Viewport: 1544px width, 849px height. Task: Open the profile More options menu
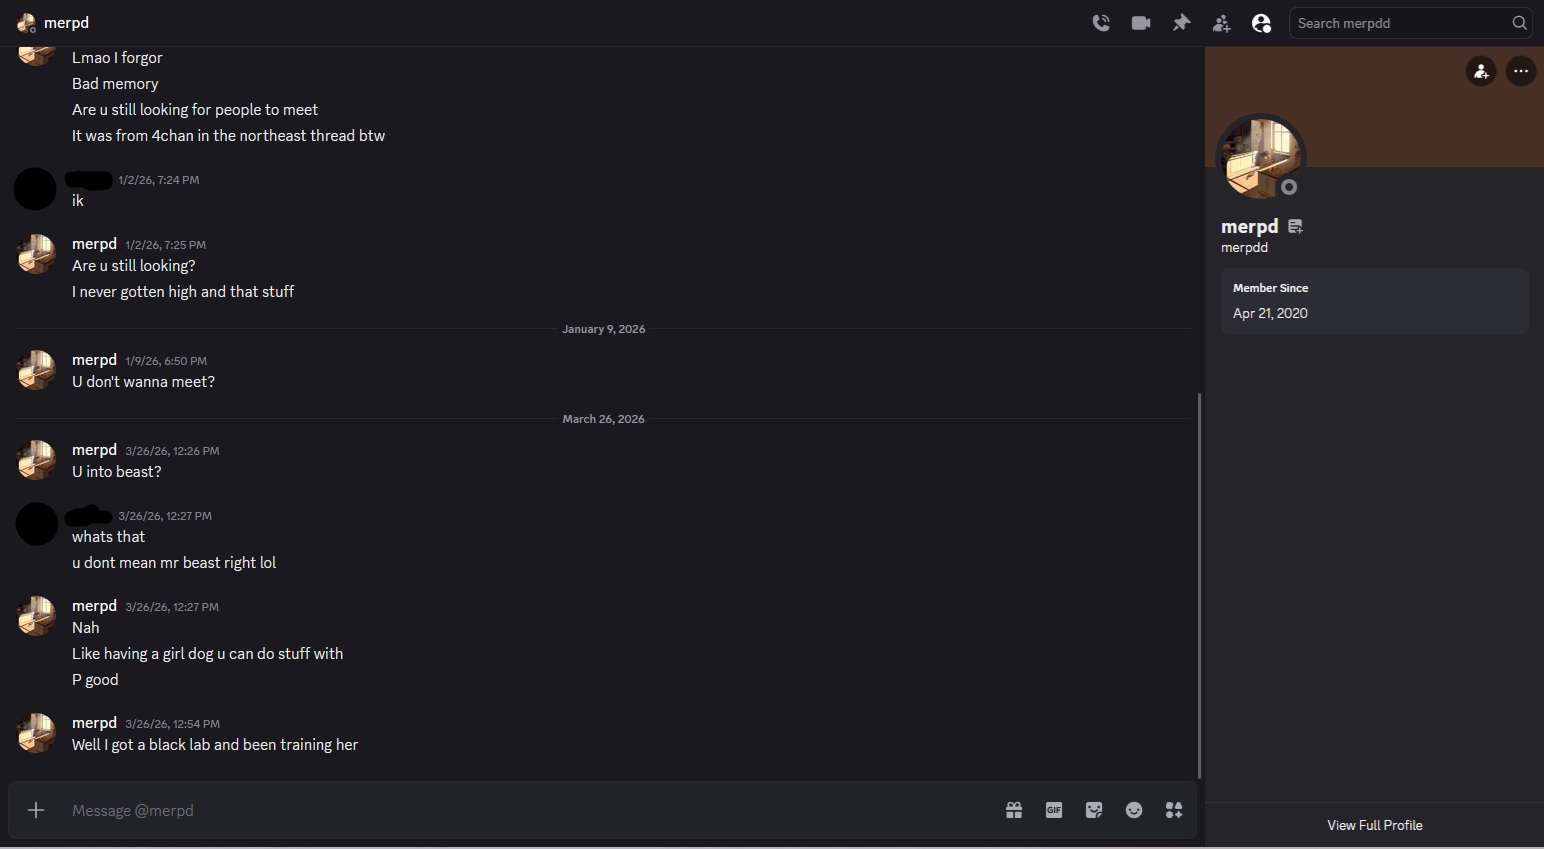(x=1521, y=71)
